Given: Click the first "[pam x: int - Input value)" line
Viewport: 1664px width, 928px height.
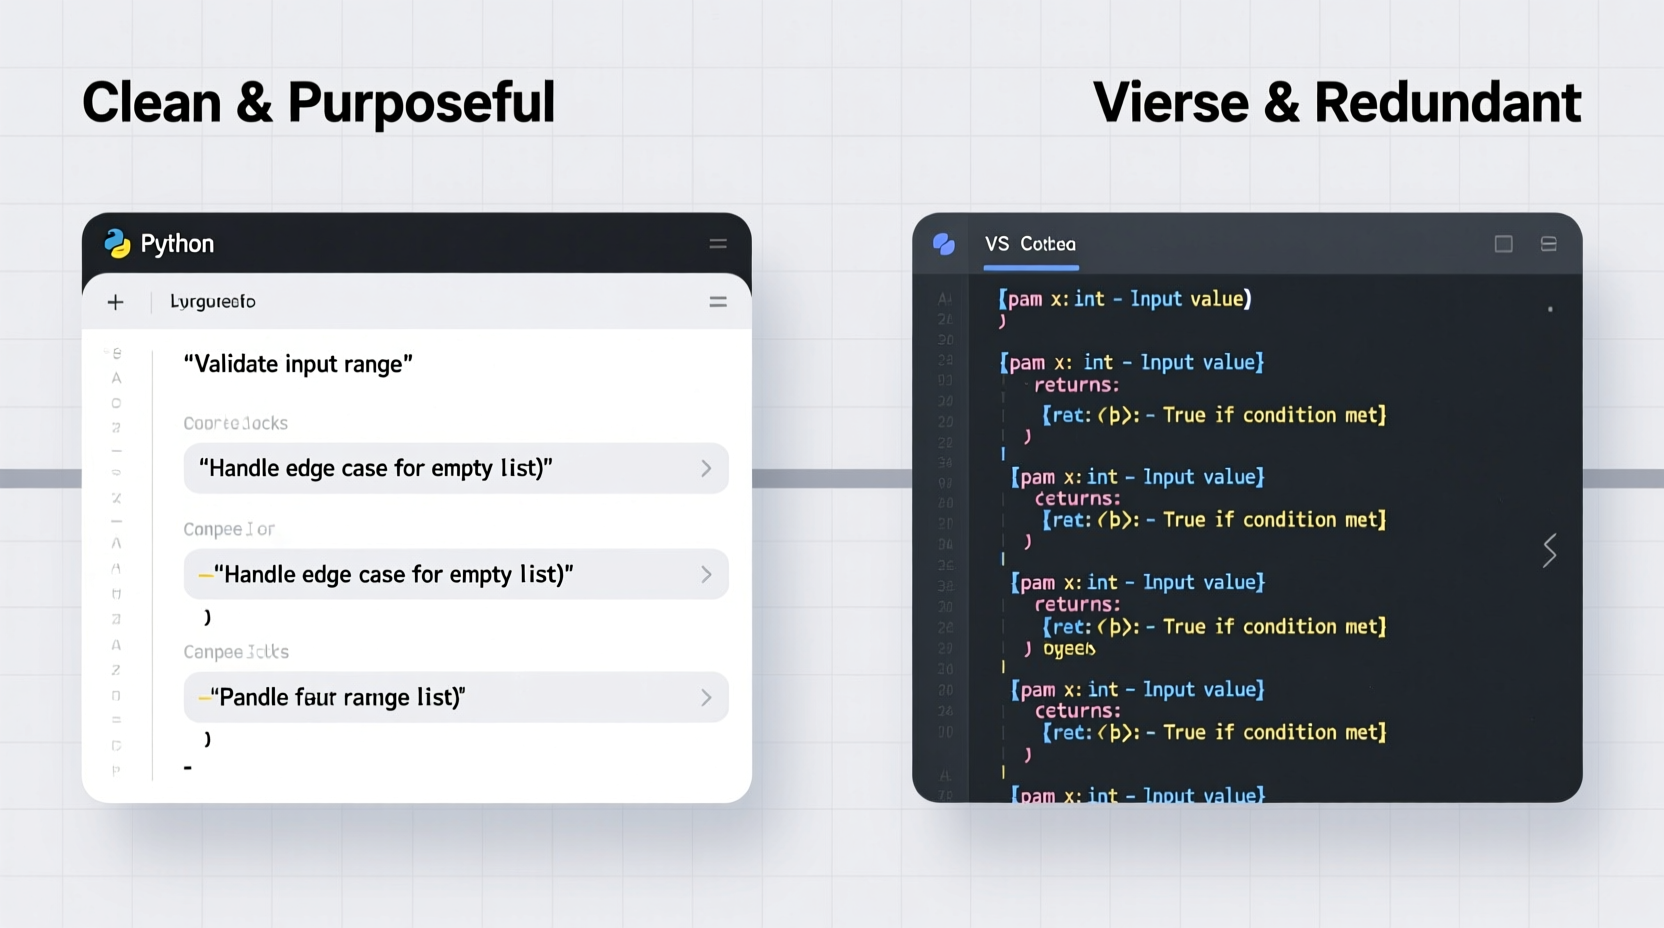Looking at the screenshot, I should 1125,299.
